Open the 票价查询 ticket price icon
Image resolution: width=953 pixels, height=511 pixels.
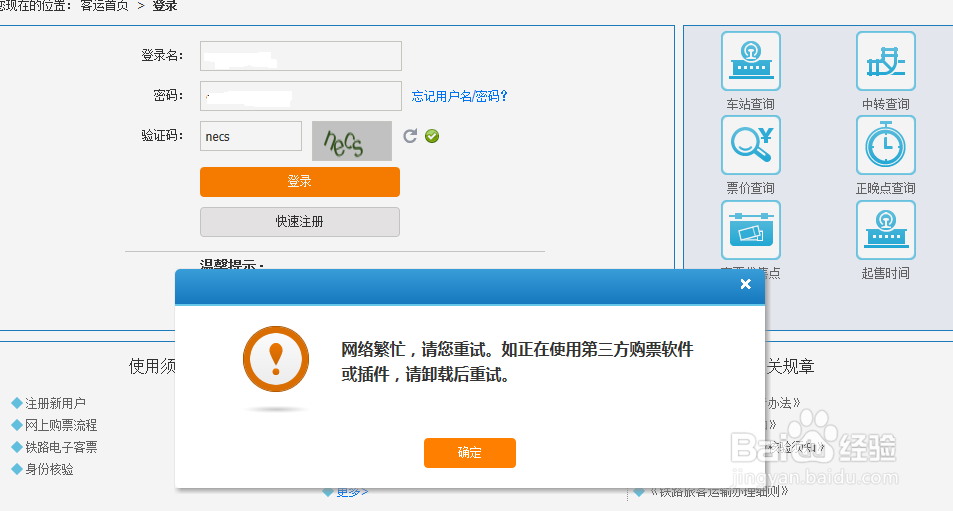pos(751,145)
